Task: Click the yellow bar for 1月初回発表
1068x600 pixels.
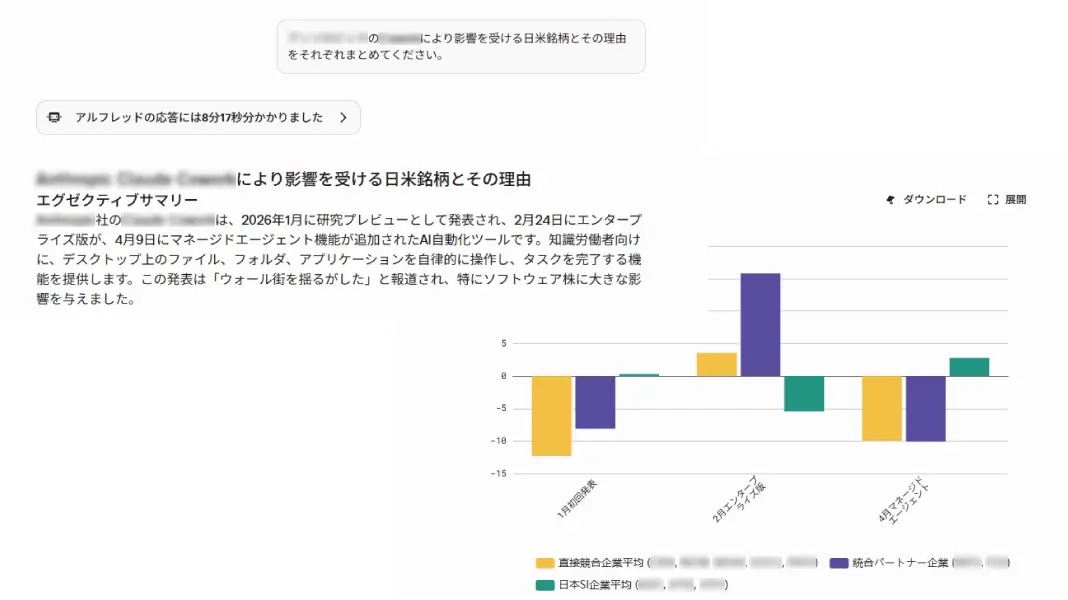Action: [551, 415]
